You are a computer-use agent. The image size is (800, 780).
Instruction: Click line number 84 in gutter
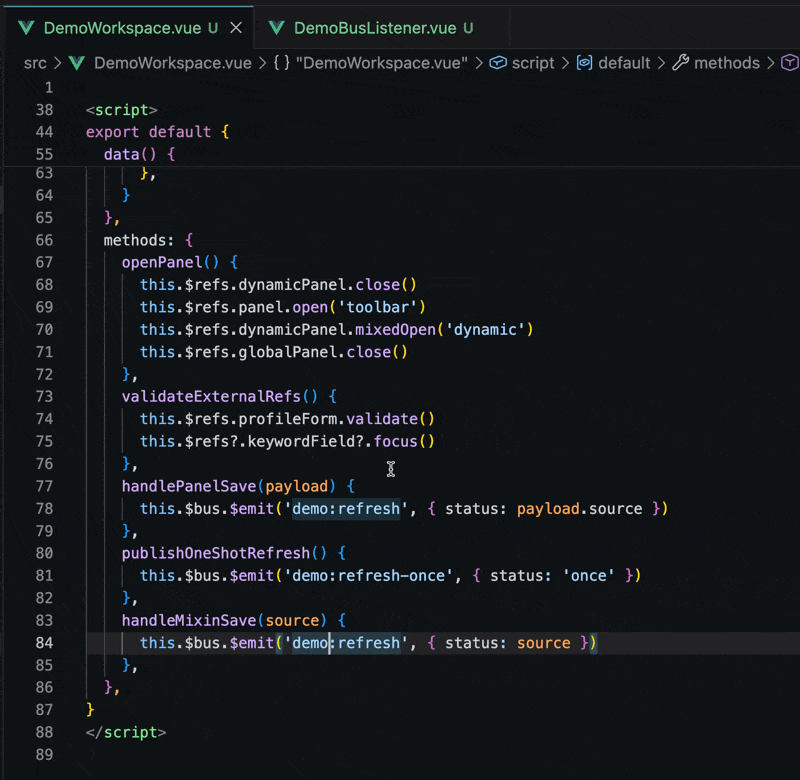coord(44,643)
